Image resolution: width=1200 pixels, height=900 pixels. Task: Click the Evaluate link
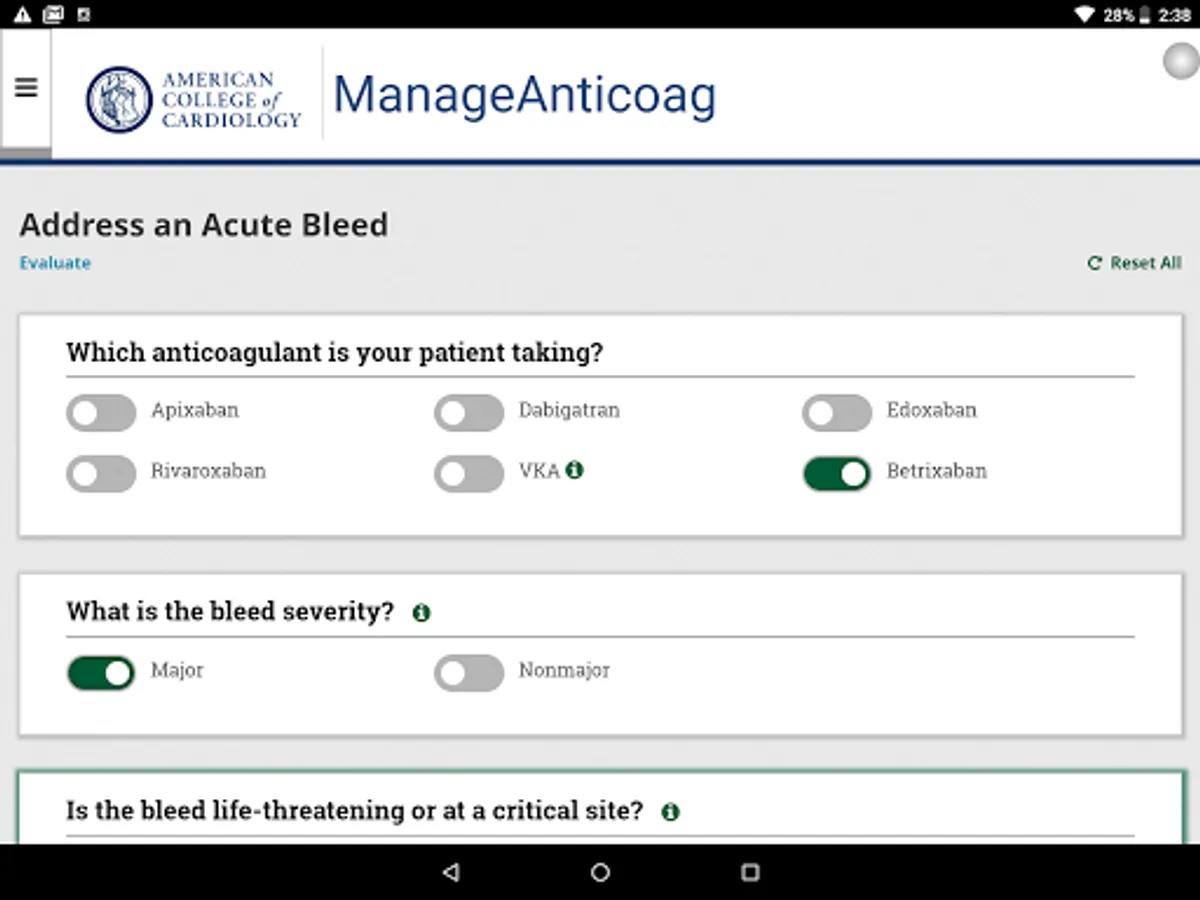click(55, 263)
